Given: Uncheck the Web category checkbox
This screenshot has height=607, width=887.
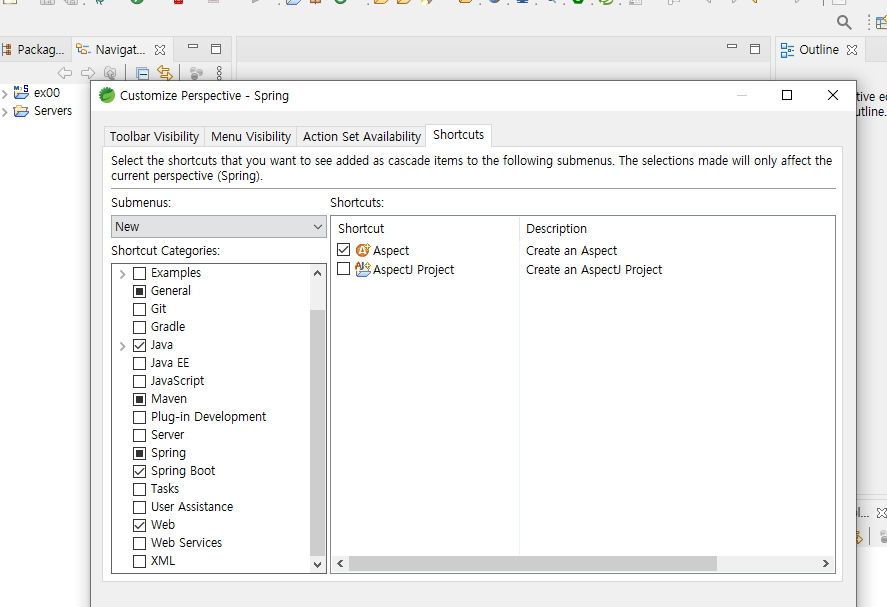Looking at the screenshot, I should (139, 526).
